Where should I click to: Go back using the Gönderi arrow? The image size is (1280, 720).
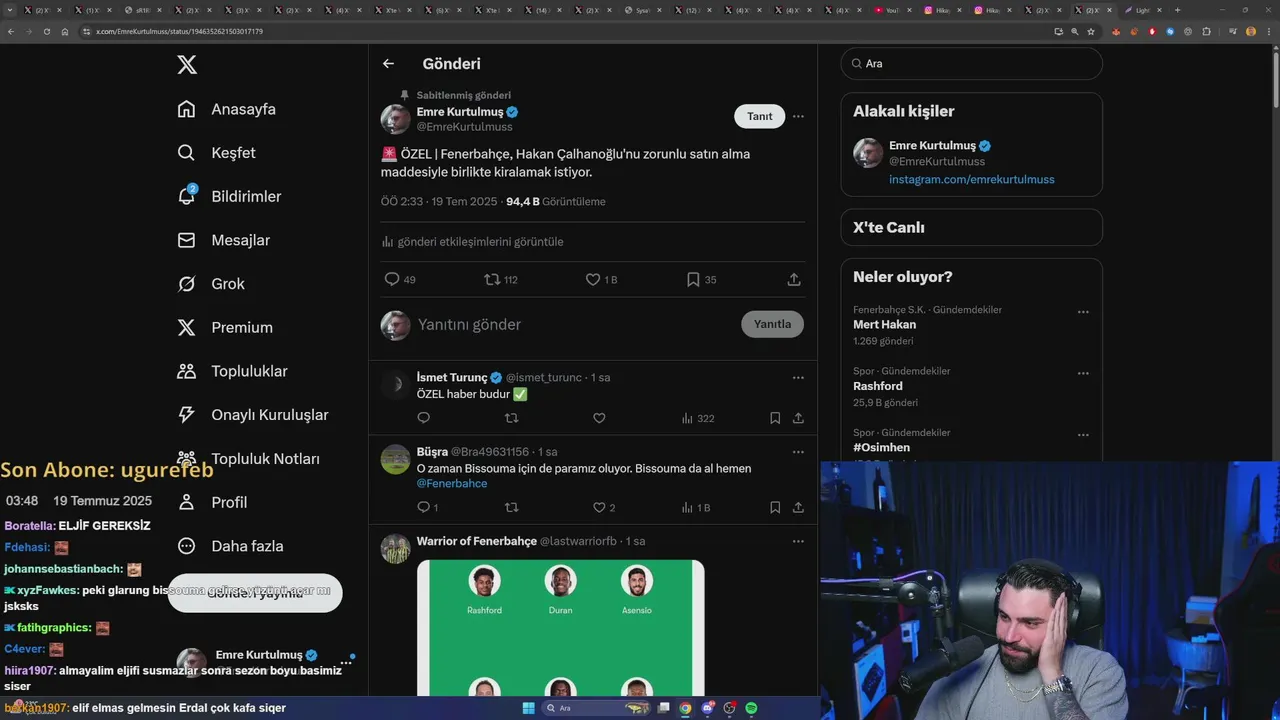tap(388, 64)
